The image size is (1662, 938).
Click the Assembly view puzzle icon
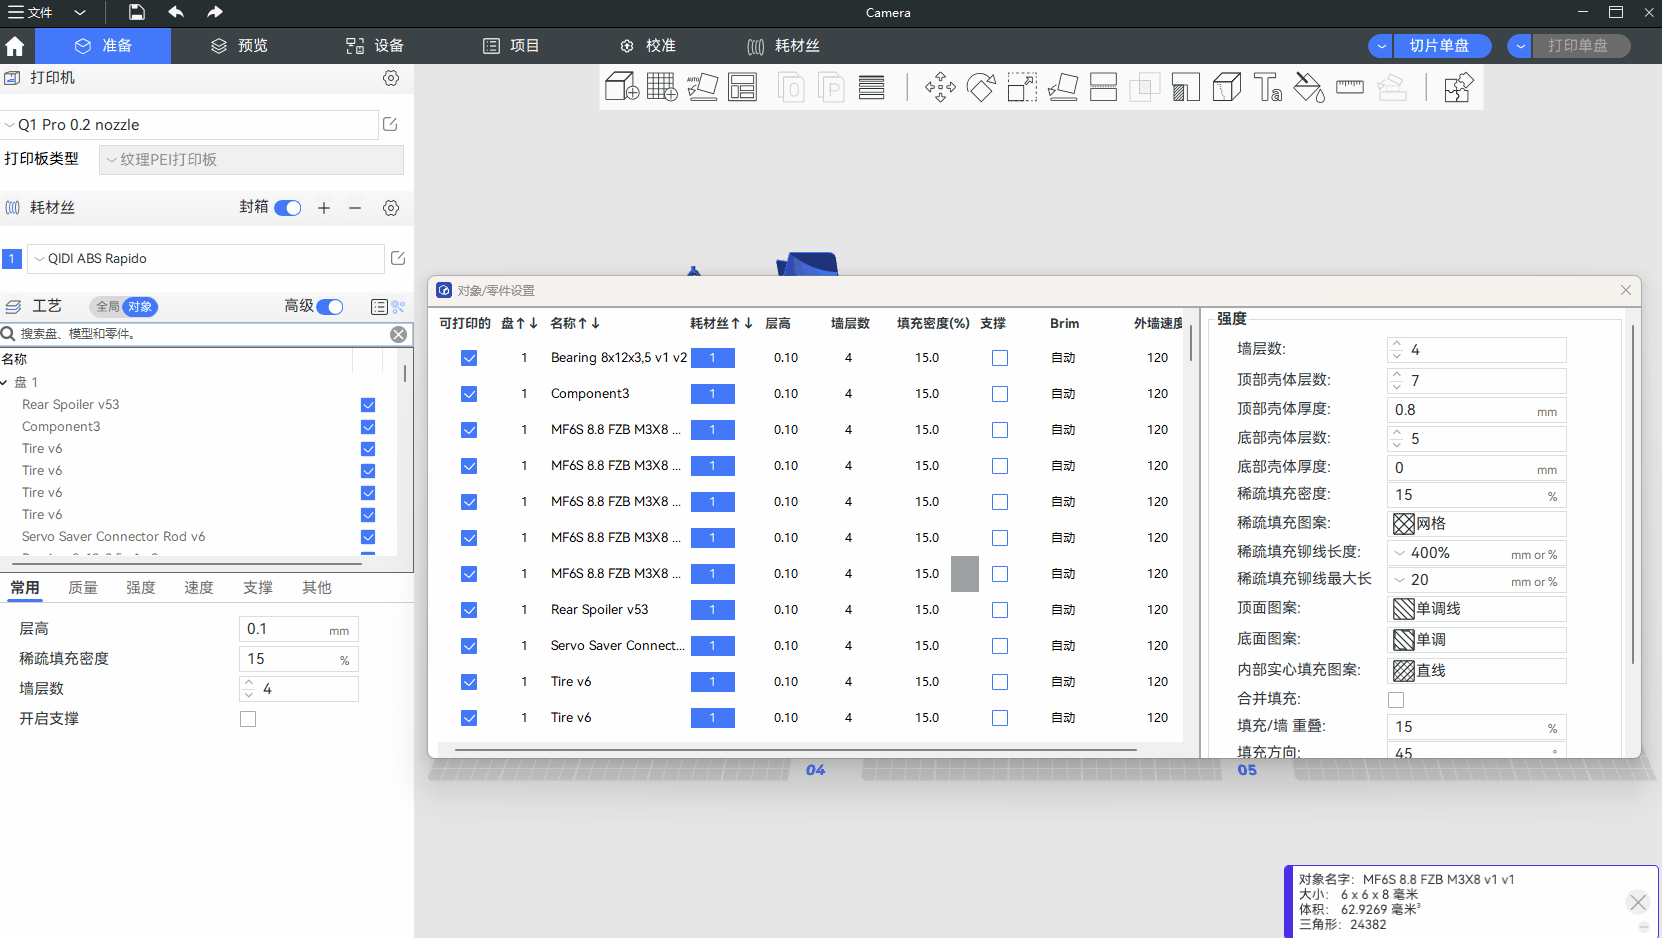click(x=1458, y=88)
